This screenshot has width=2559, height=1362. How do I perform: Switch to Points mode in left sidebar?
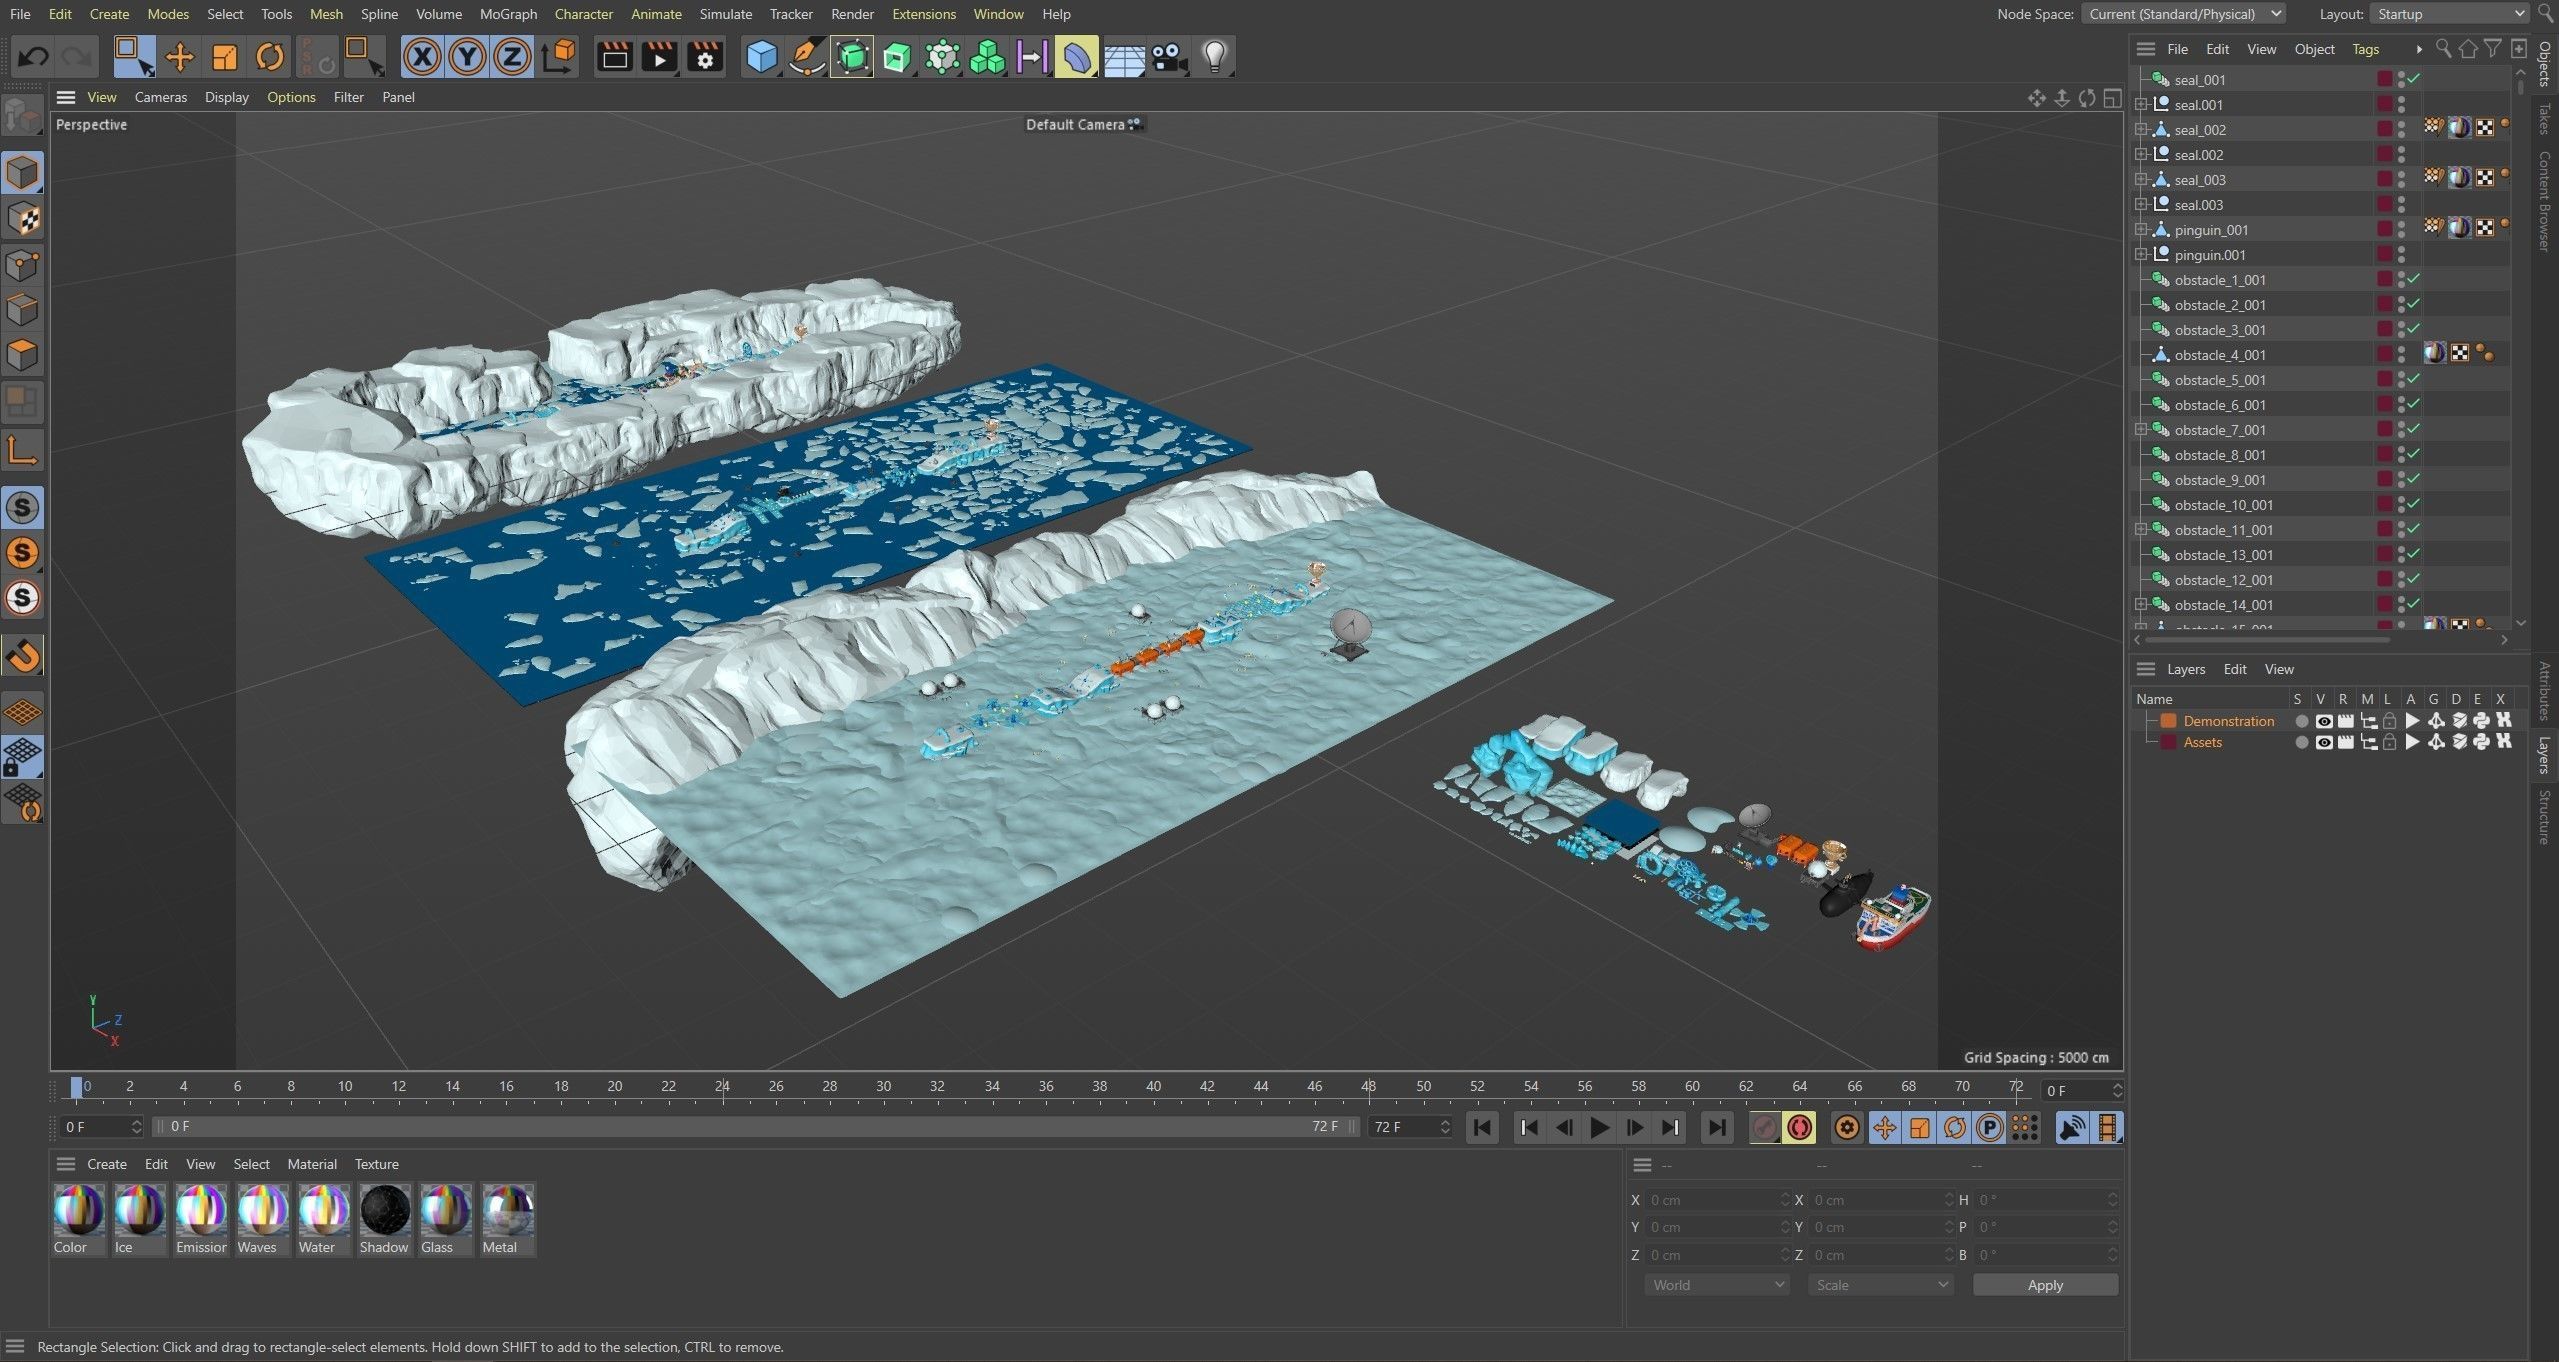coord(22,265)
